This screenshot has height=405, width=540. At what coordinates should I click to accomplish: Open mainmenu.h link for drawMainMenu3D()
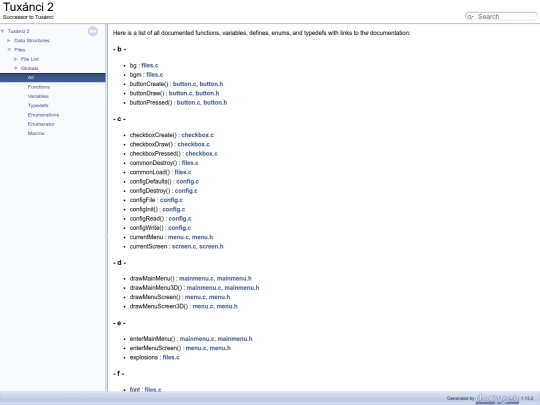pos(242,288)
